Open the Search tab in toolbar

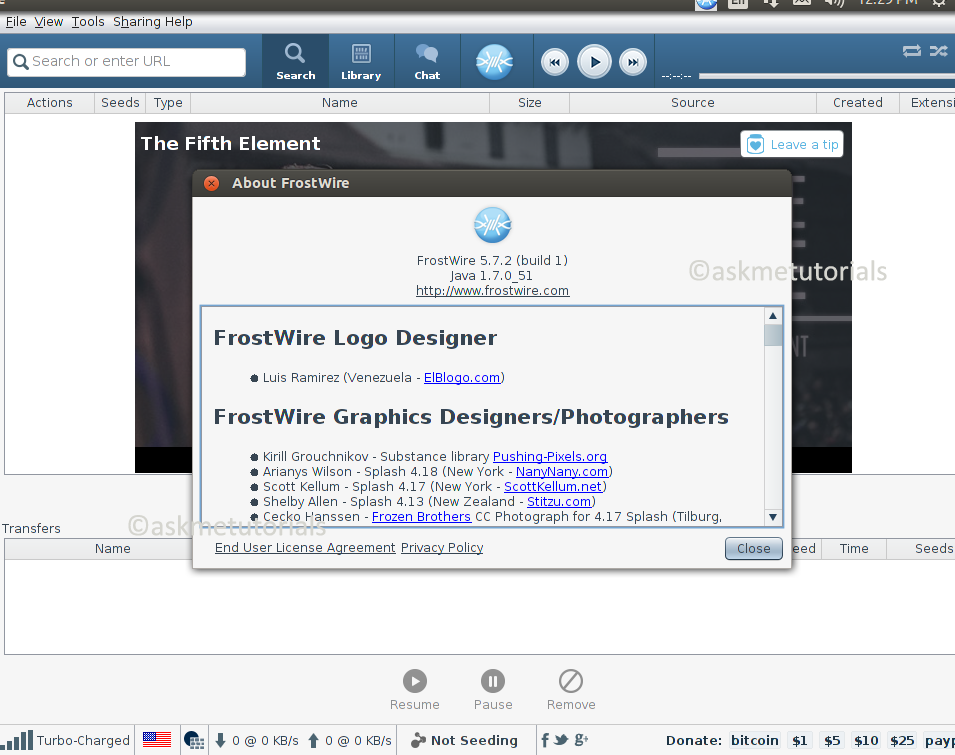coord(295,61)
